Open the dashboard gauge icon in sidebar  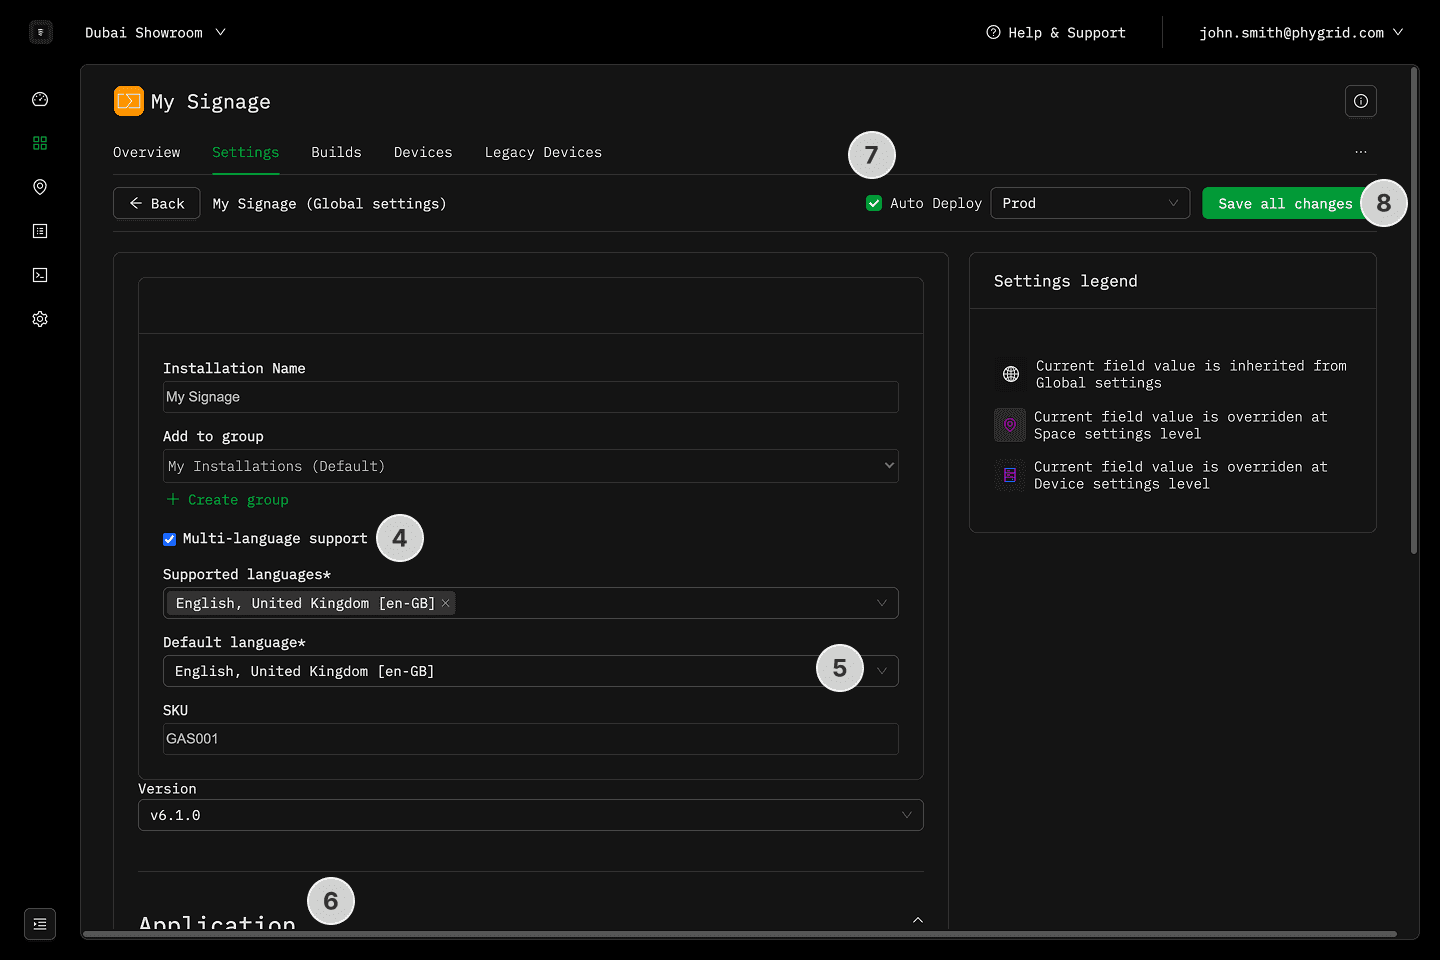[x=40, y=99]
